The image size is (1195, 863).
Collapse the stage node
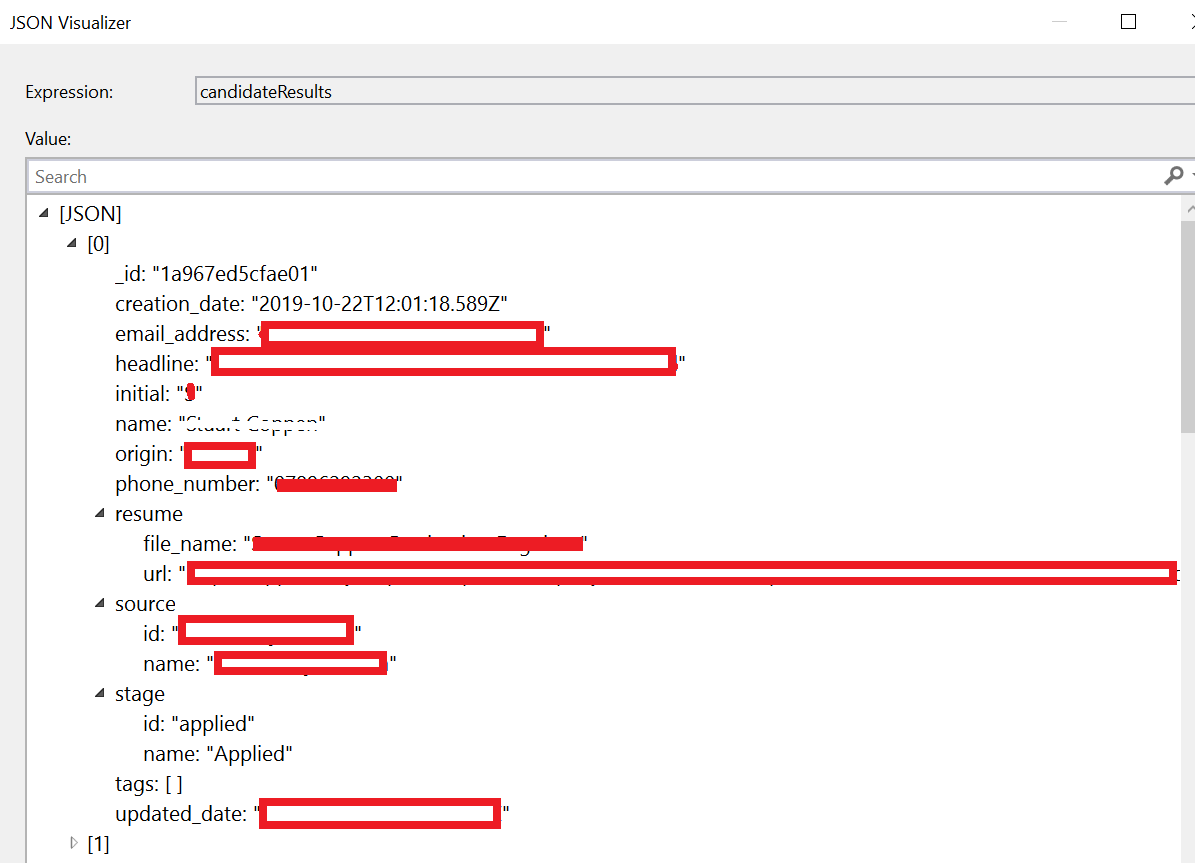tap(100, 694)
